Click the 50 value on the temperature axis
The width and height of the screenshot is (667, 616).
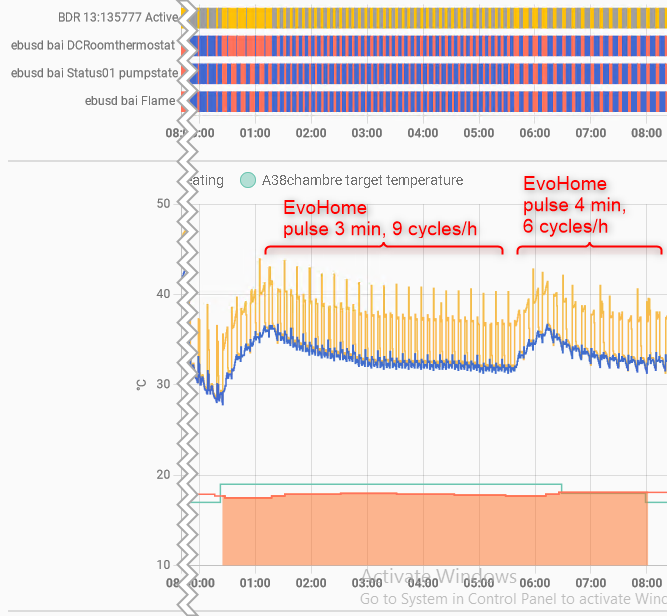[163, 203]
